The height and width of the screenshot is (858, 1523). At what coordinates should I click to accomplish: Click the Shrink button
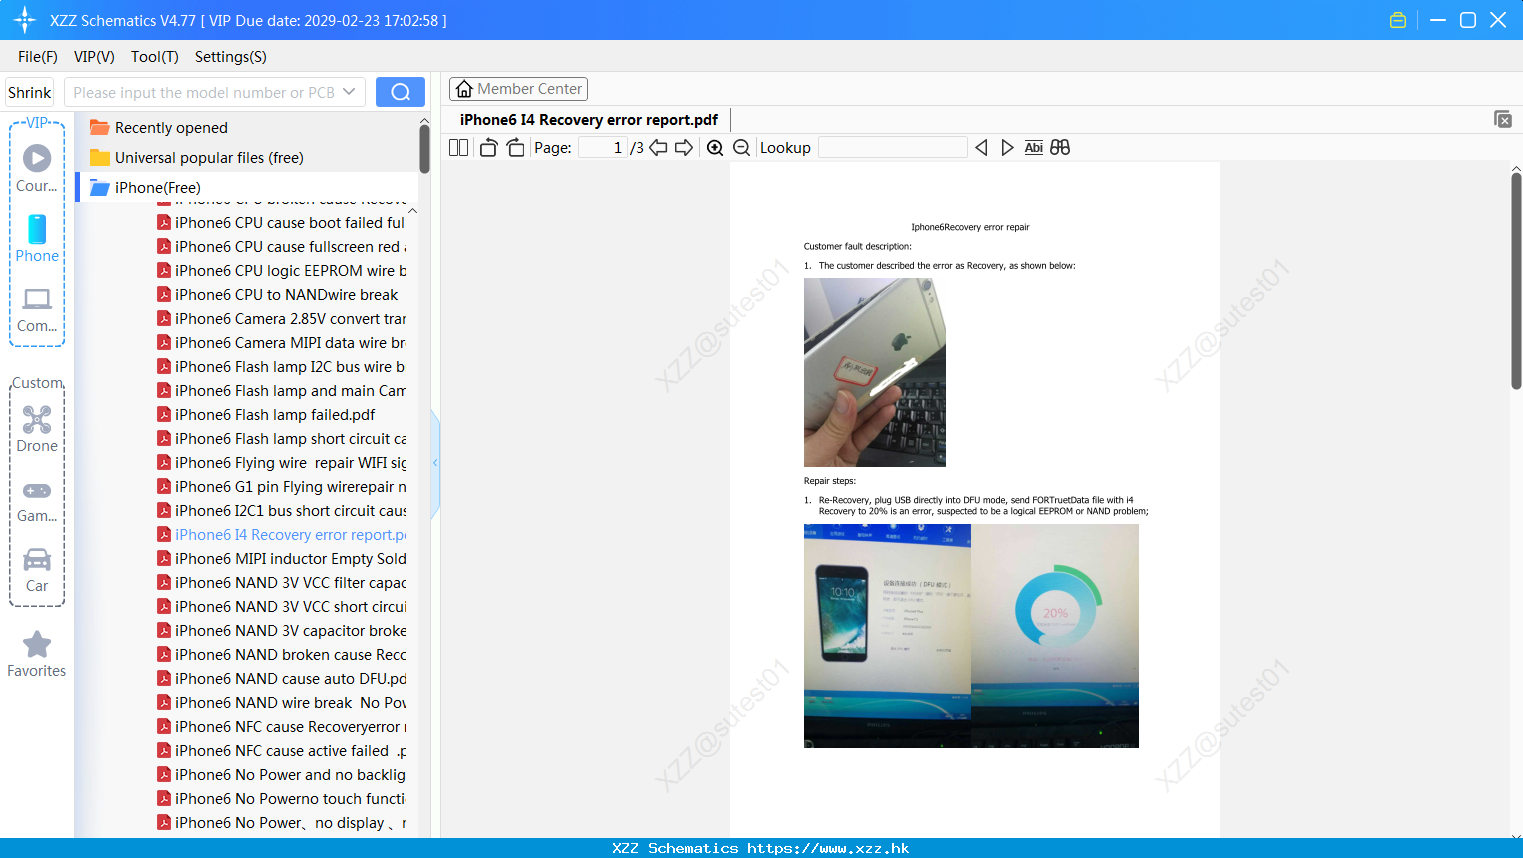tap(30, 92)
